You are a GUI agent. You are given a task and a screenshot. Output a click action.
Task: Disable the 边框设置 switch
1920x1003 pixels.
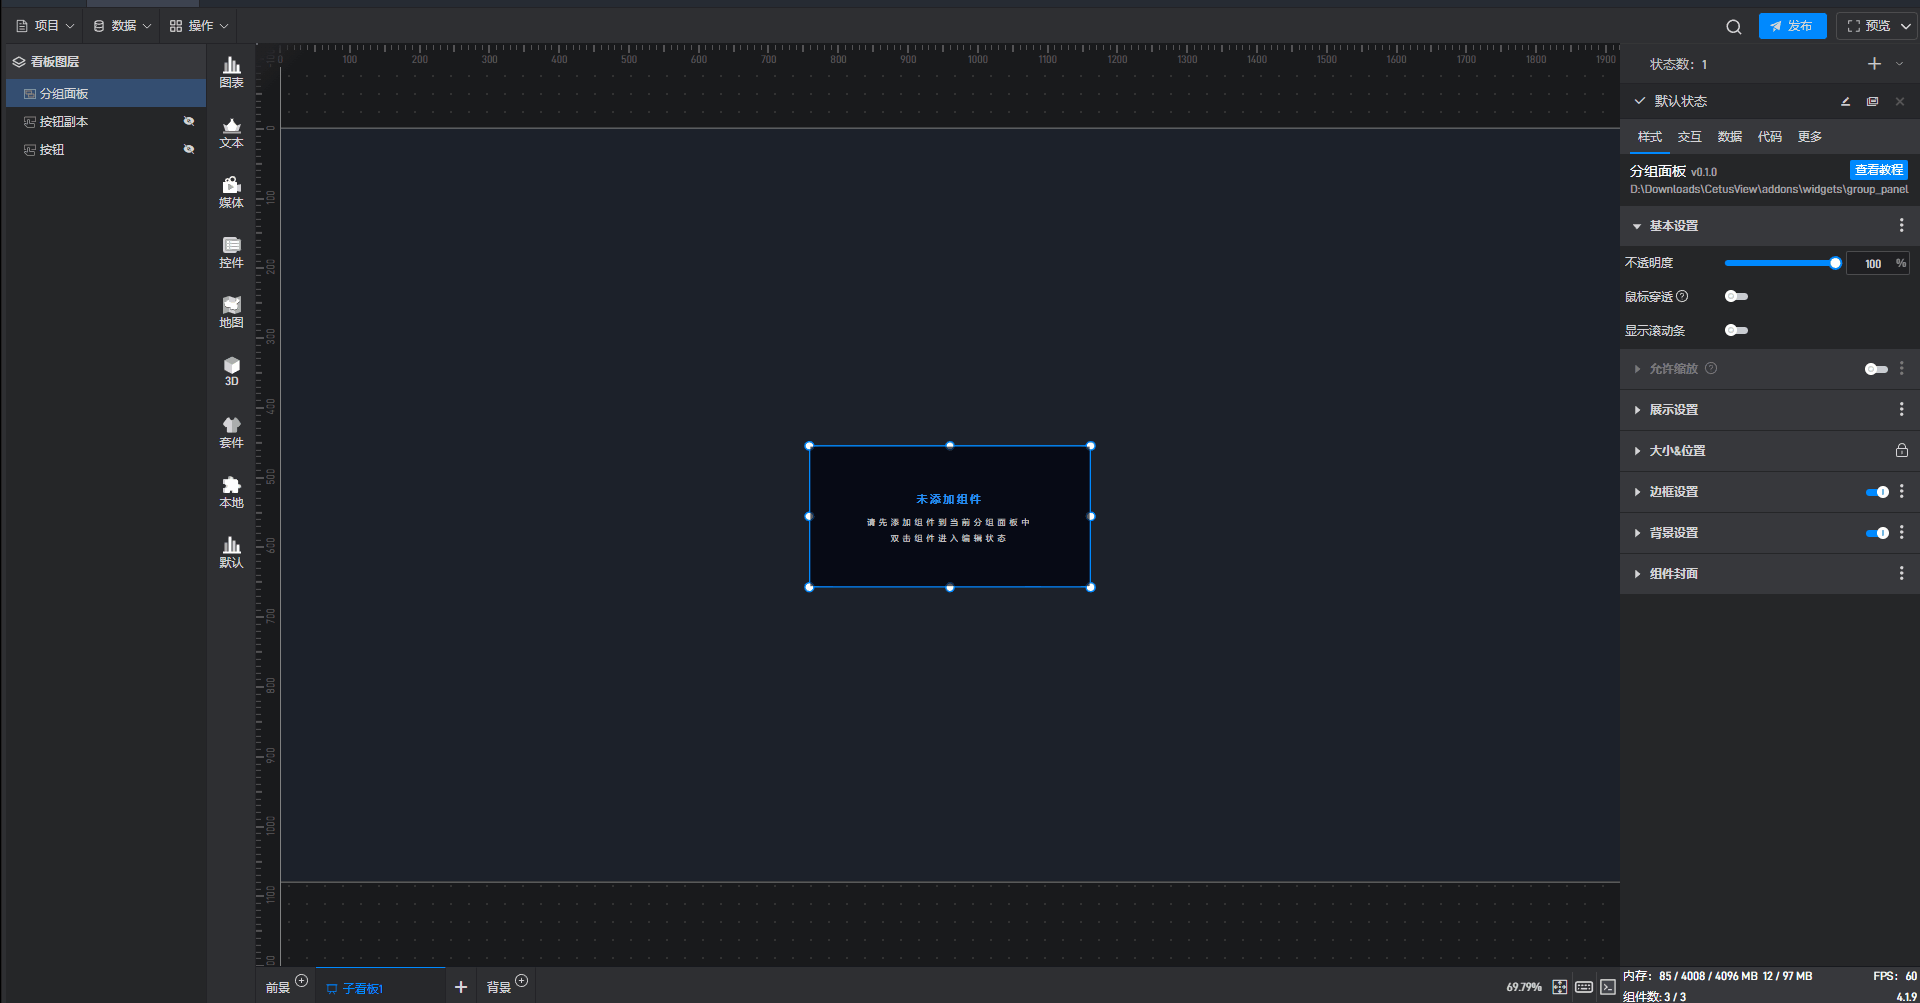(x=1877, y=492)
